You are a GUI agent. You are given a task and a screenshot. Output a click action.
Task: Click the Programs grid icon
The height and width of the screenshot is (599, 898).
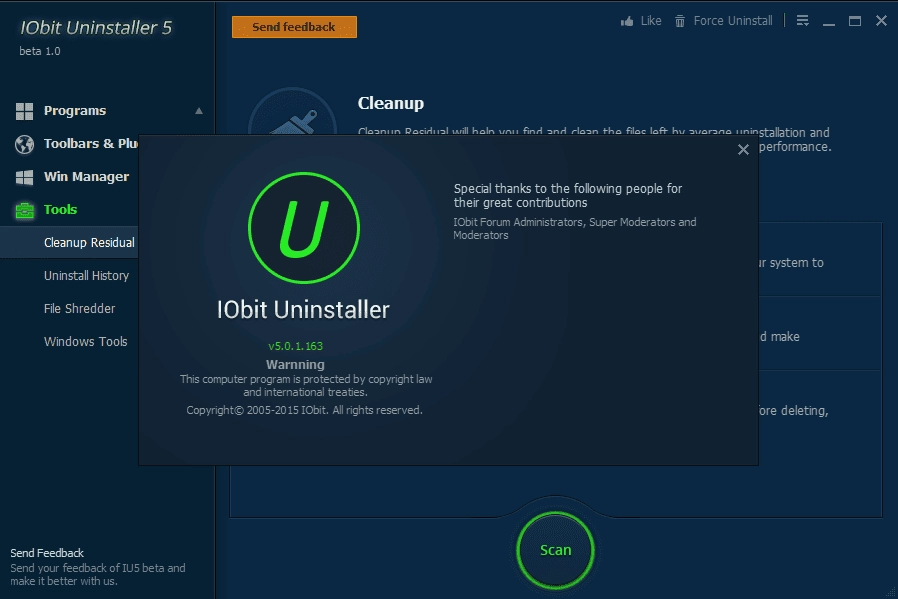point(24,111)
